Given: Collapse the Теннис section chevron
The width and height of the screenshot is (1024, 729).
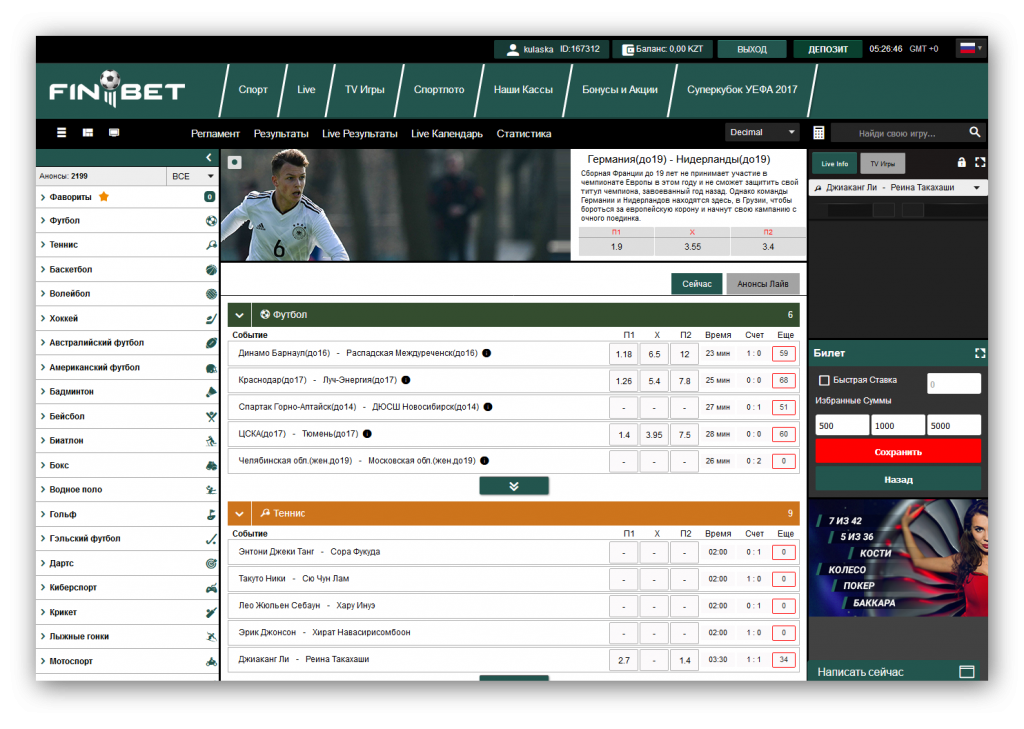Looking at the screenshot, I should (x=239, y=513).
